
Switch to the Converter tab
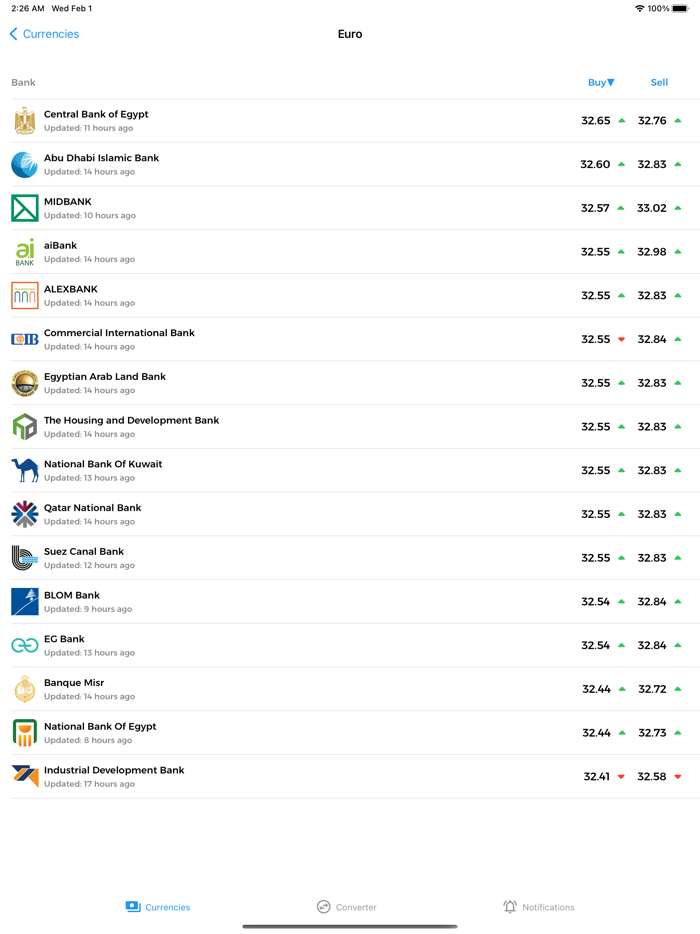[x=347, y=907]
